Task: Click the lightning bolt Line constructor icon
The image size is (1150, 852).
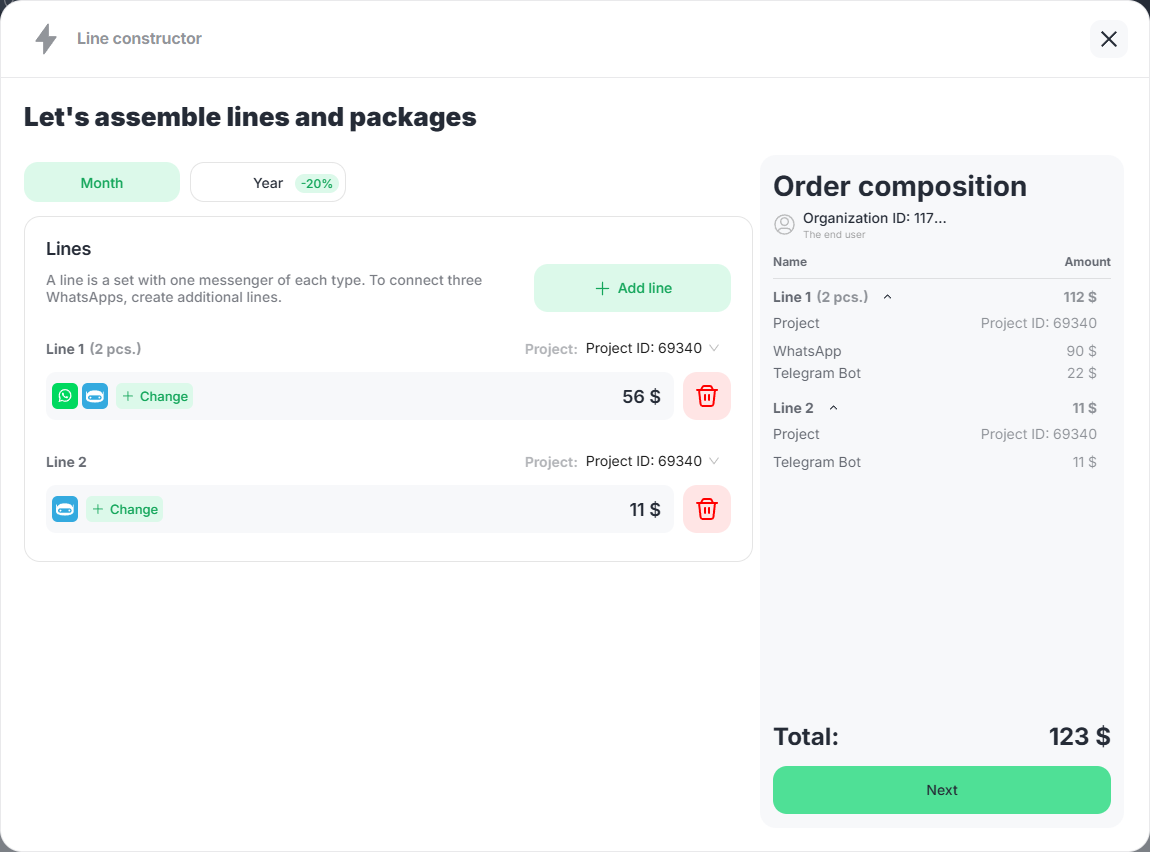Action: click(46, 39)
